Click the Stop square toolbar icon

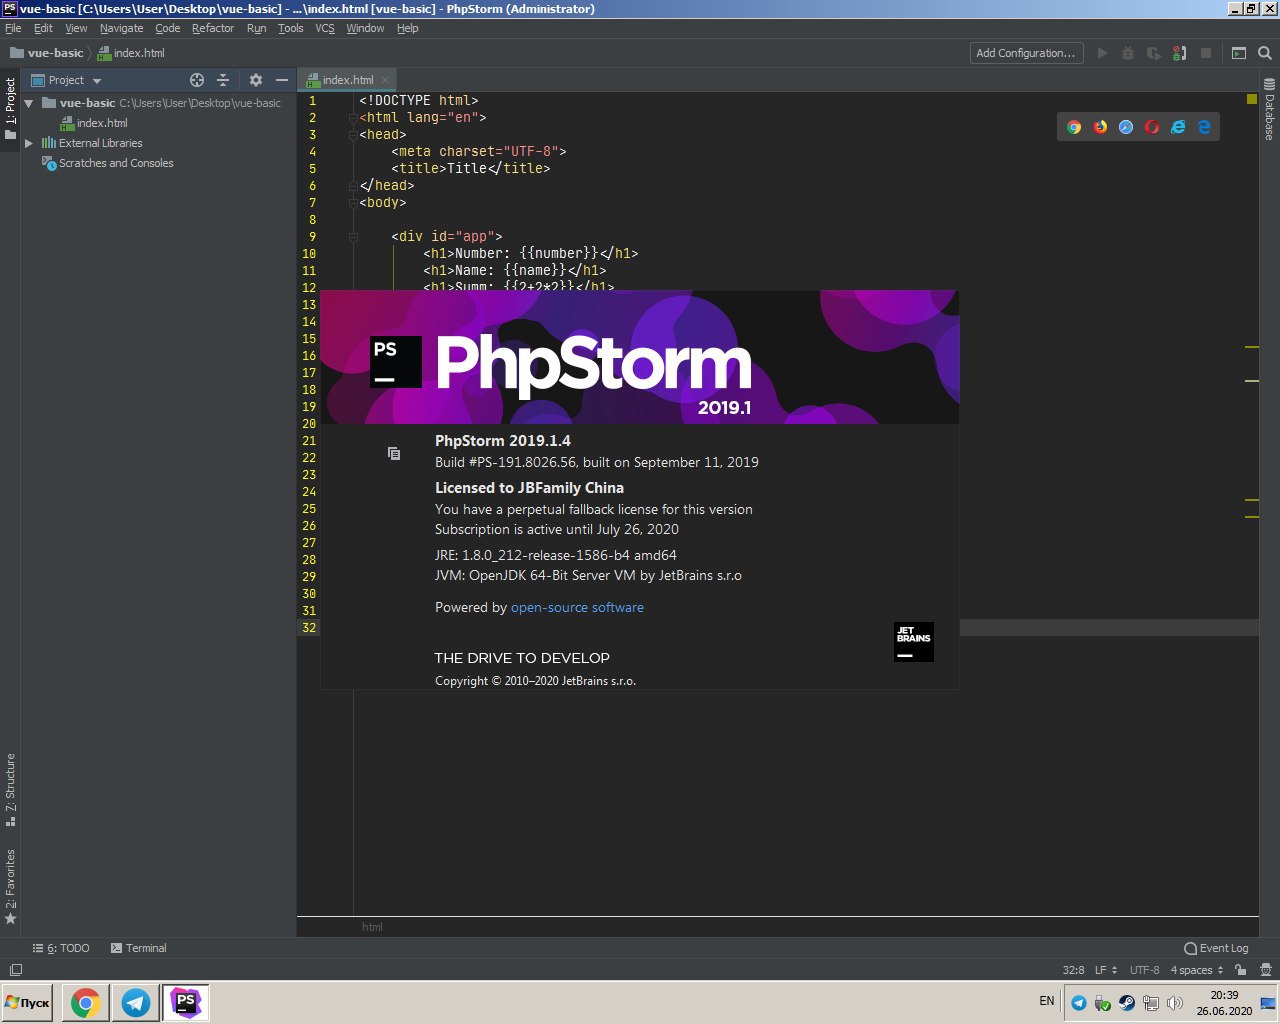(1206, 53)
